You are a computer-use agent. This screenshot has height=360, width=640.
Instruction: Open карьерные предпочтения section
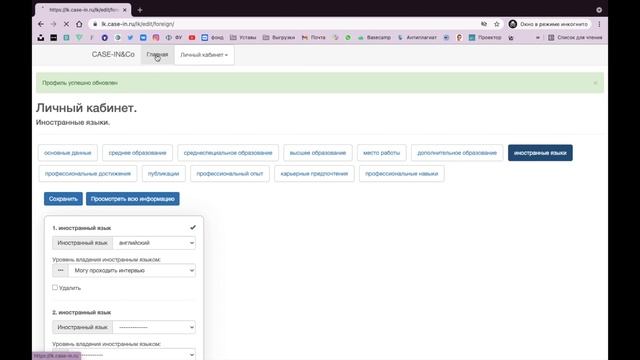(314, 173)
